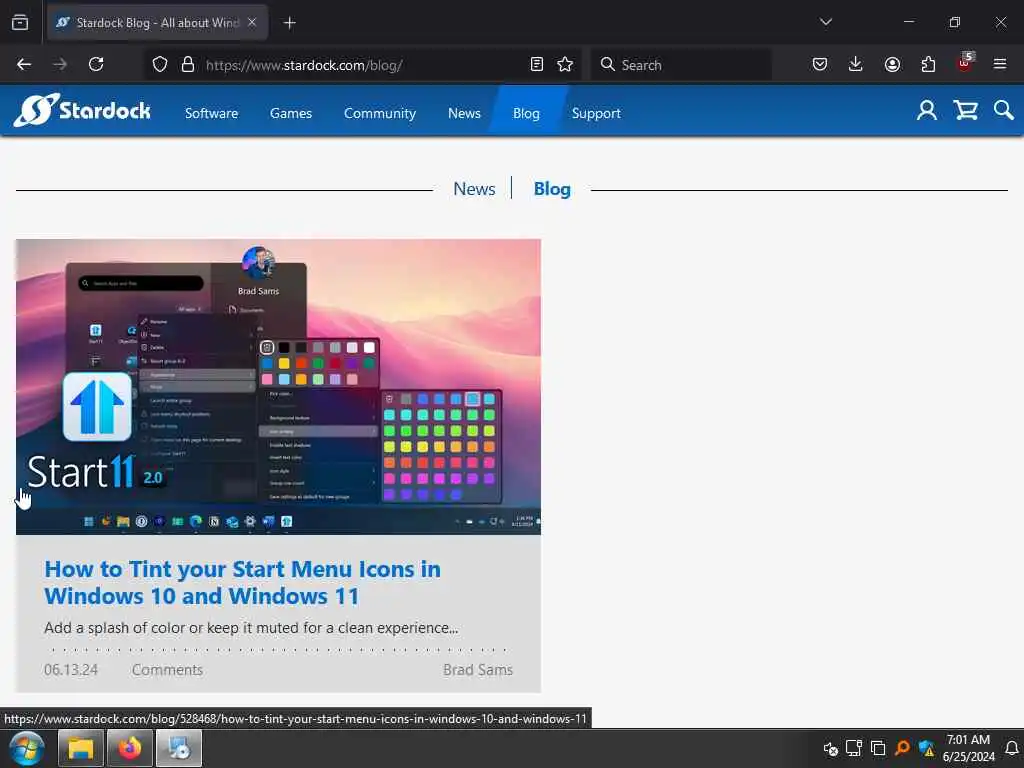Click the security shield warning tray icon

click(926, 748)
